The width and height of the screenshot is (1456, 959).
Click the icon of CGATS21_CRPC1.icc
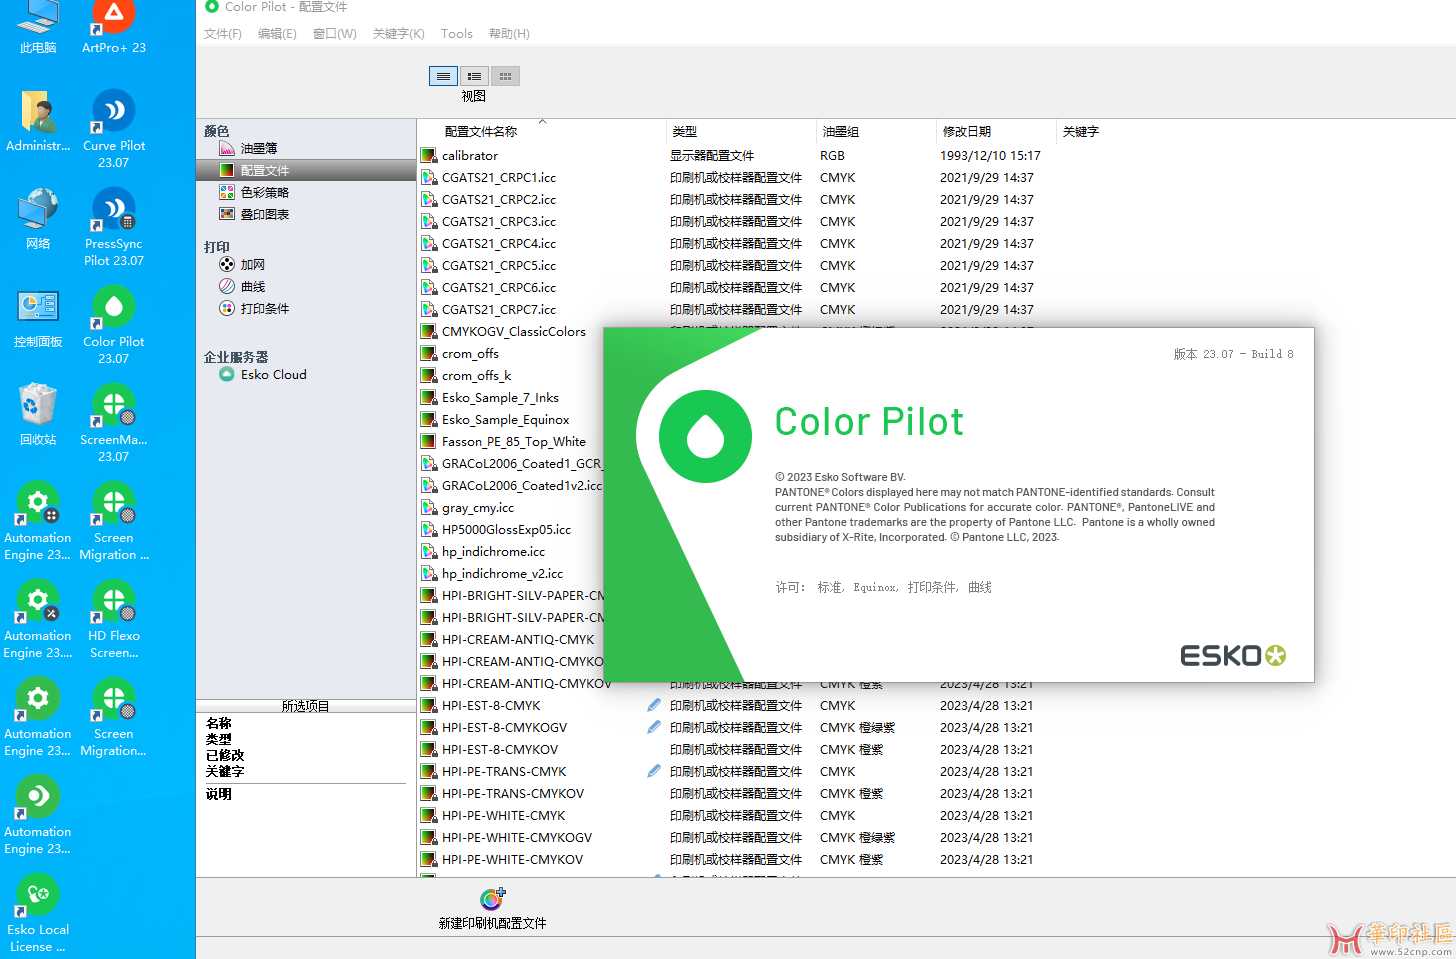[x=429, y=177]
